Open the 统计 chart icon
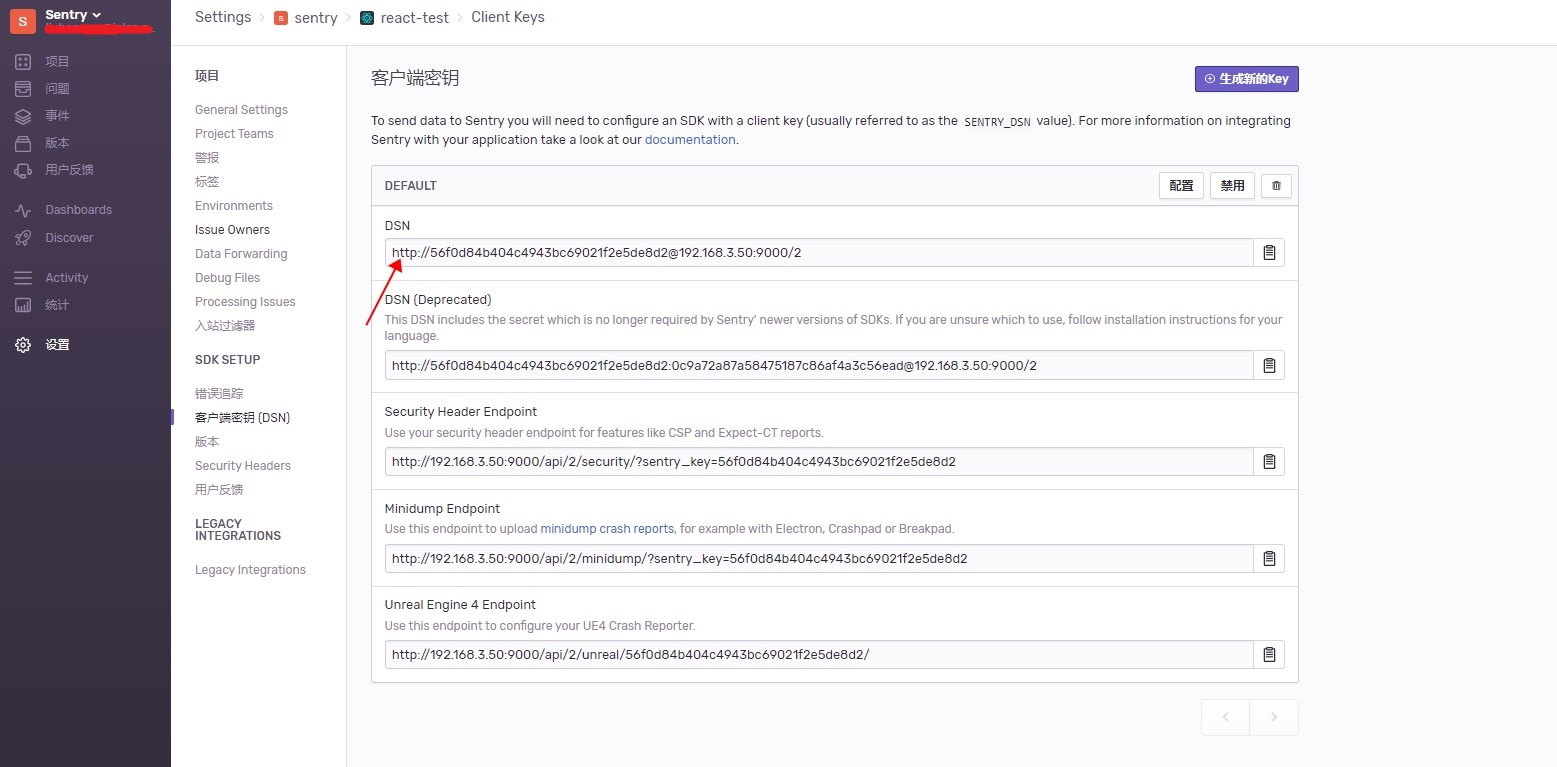Screen dimensions: 1557x767 (x=23, y=305)
